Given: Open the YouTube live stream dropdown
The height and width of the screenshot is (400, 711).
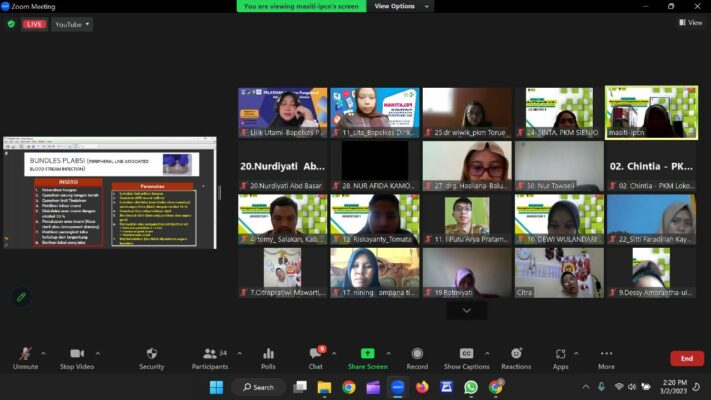Looking at the screenshot, I should (x=73, y=24).
